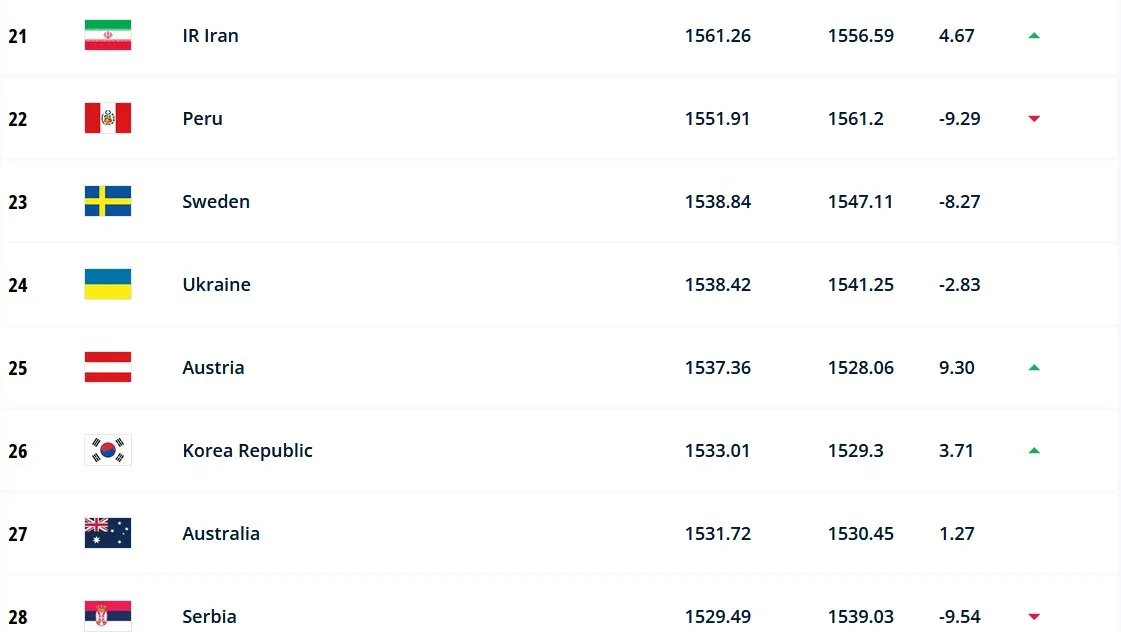Viewport: 1121px width, 632px height.
Task: Click Austria's previous points 1528.06
Action: coord(860,368)
